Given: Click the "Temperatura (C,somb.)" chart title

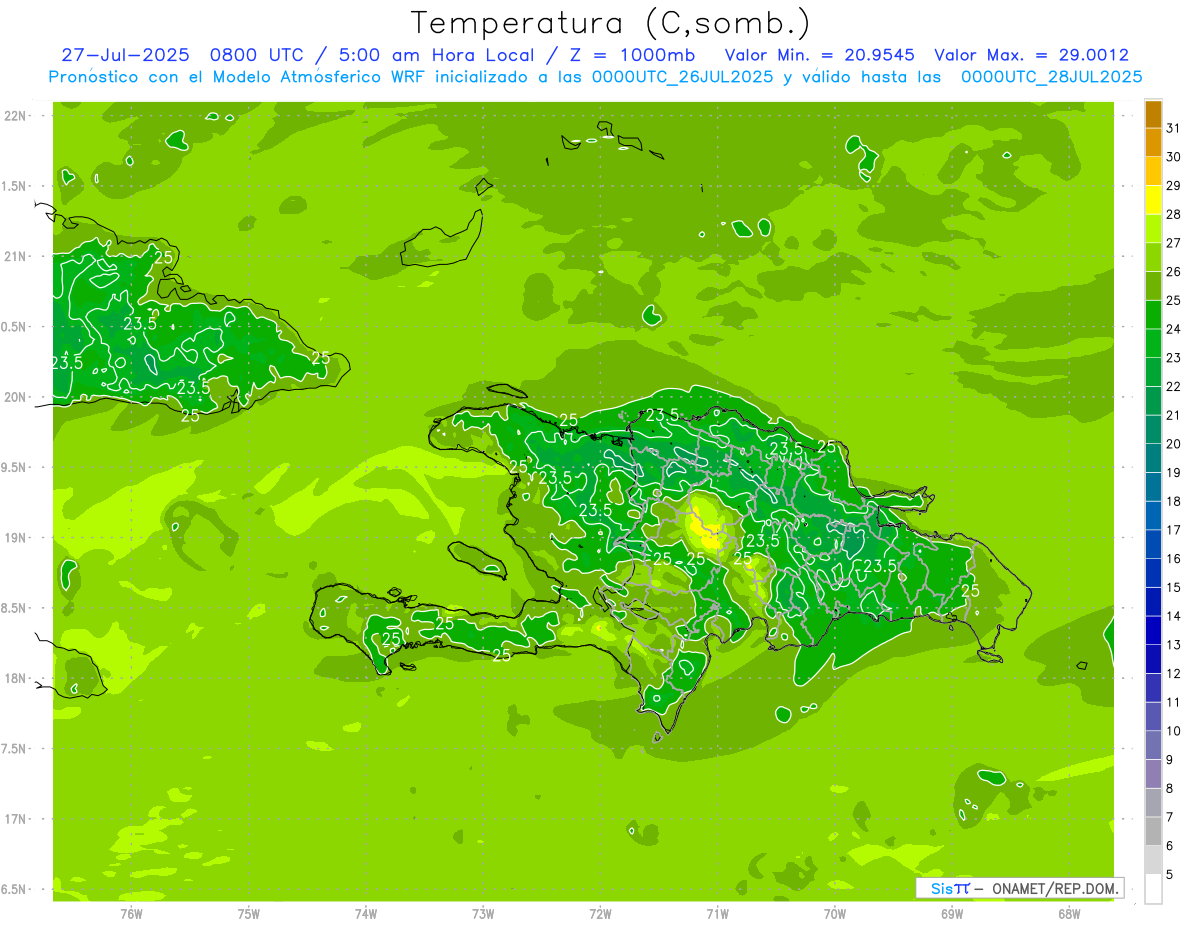Looking at the screenshot, I should 611,23.
